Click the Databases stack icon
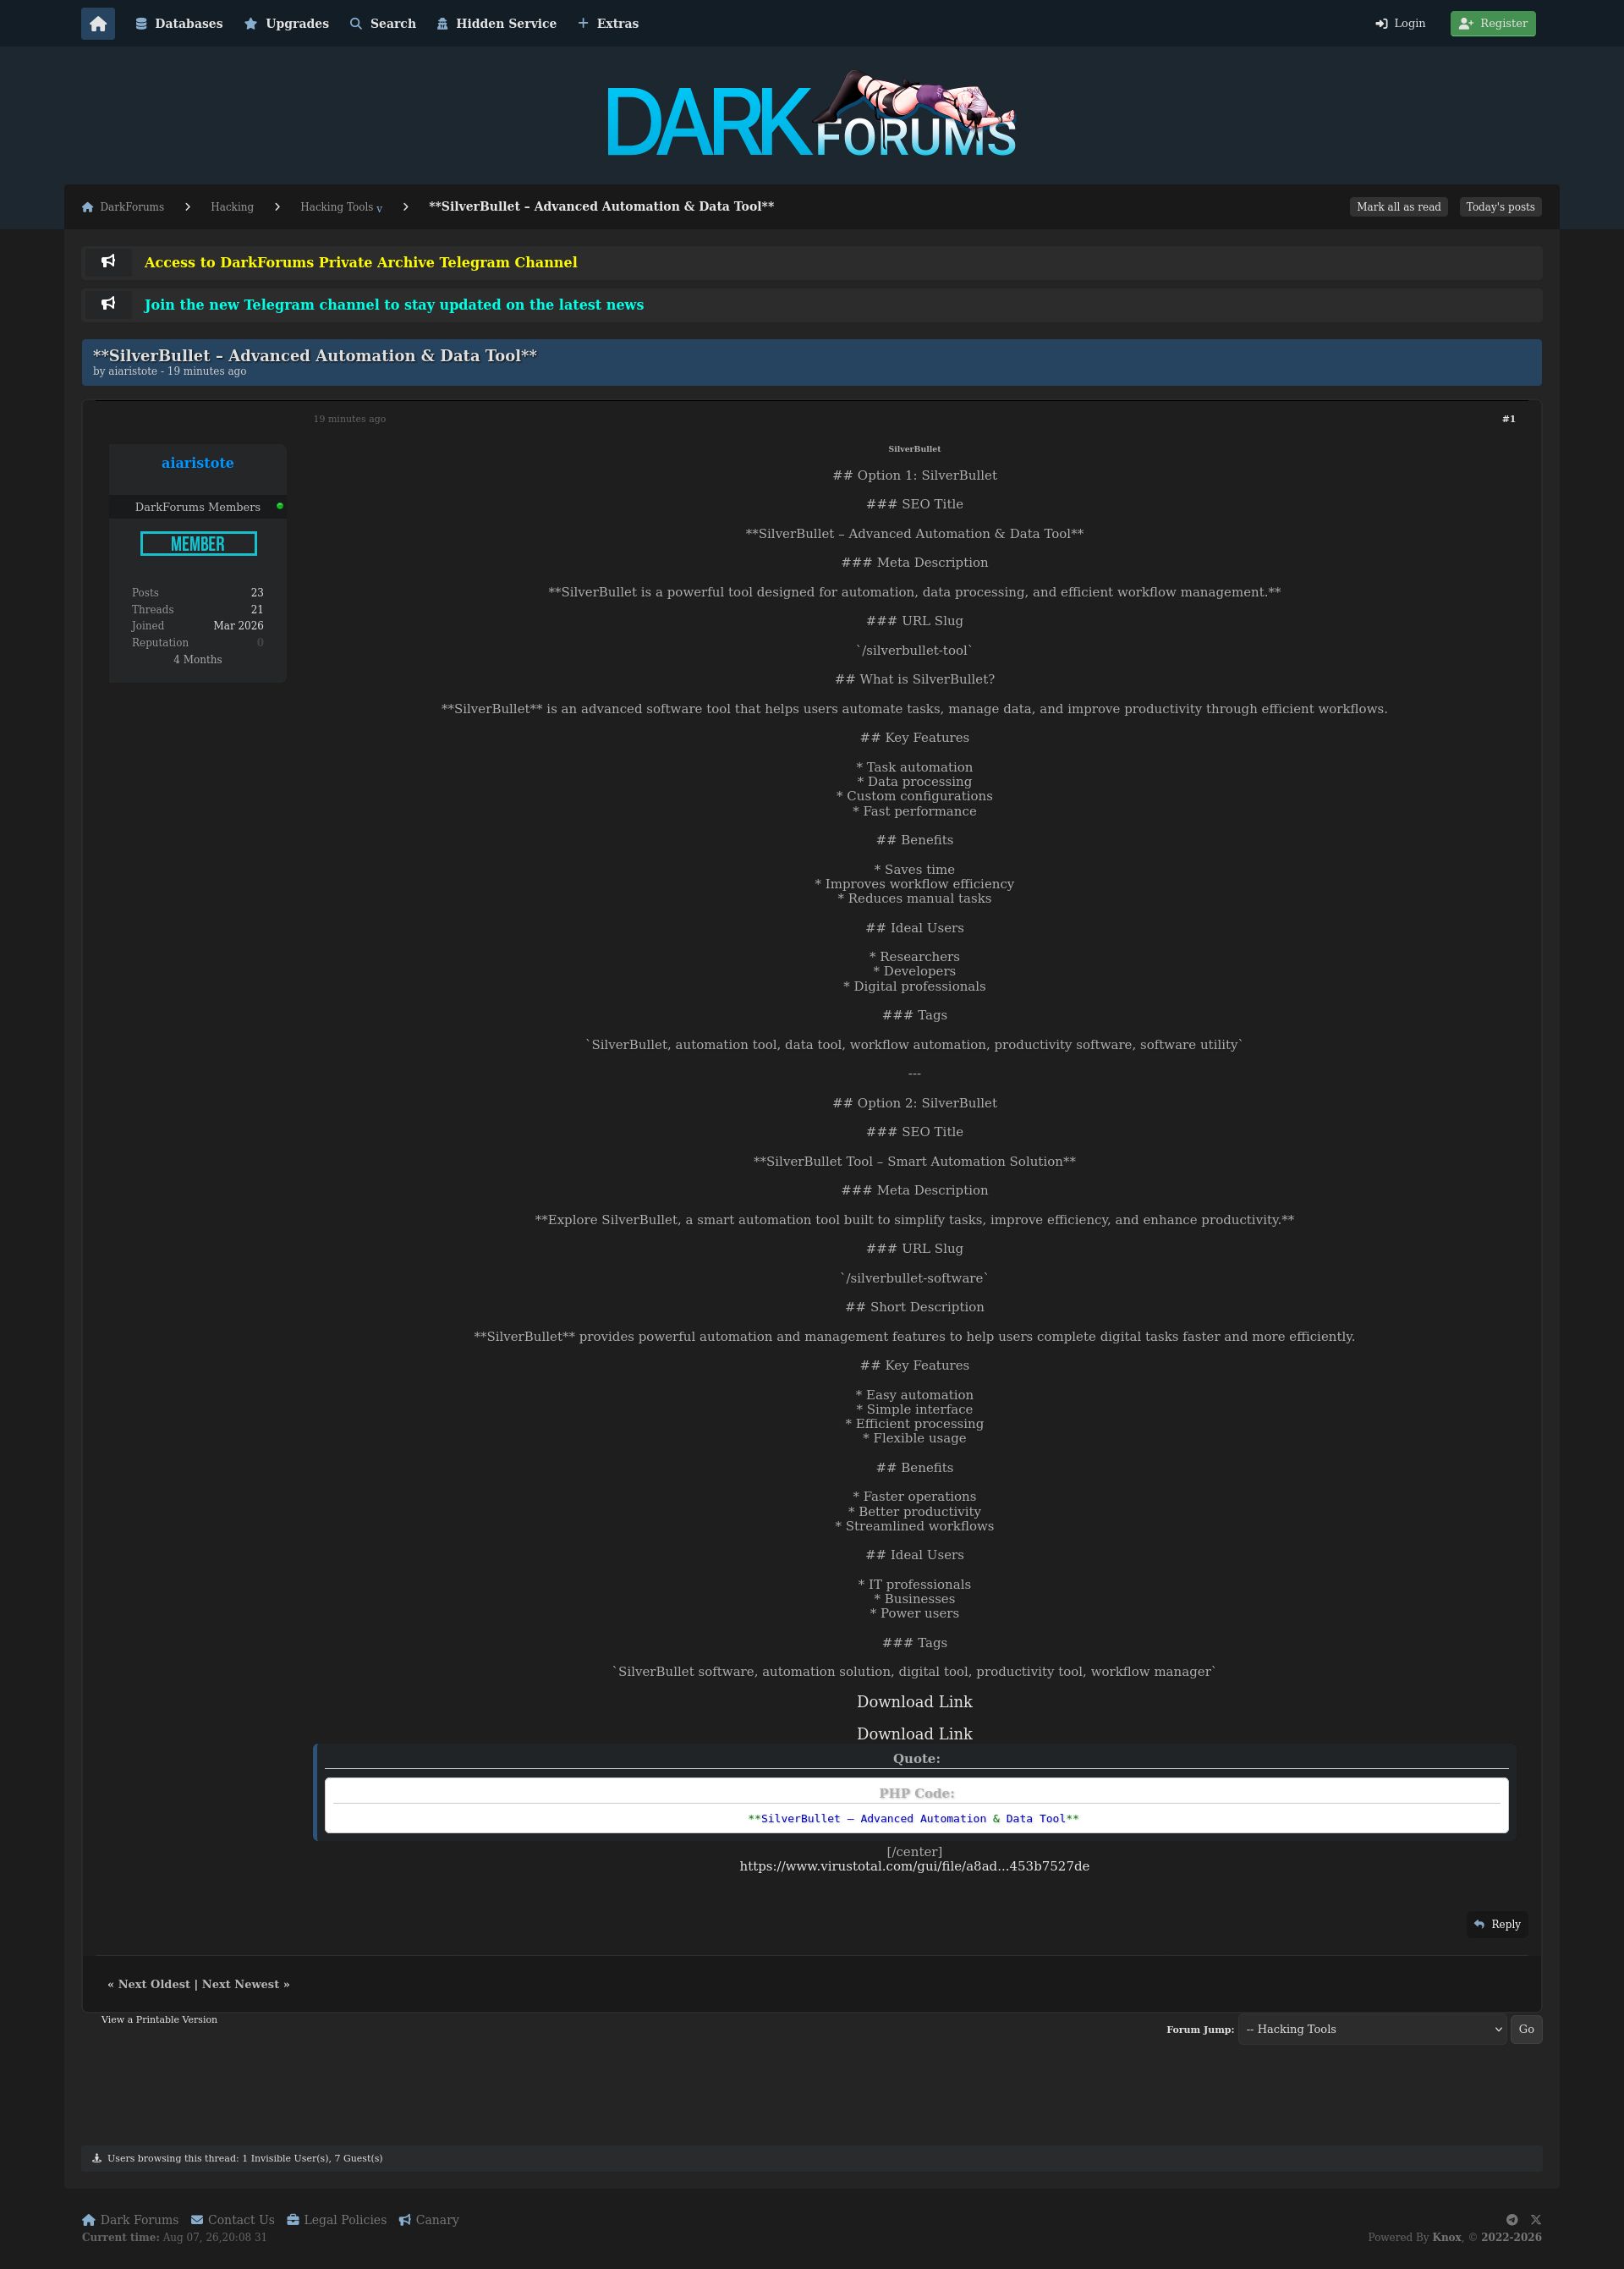 tap(142, 24)
